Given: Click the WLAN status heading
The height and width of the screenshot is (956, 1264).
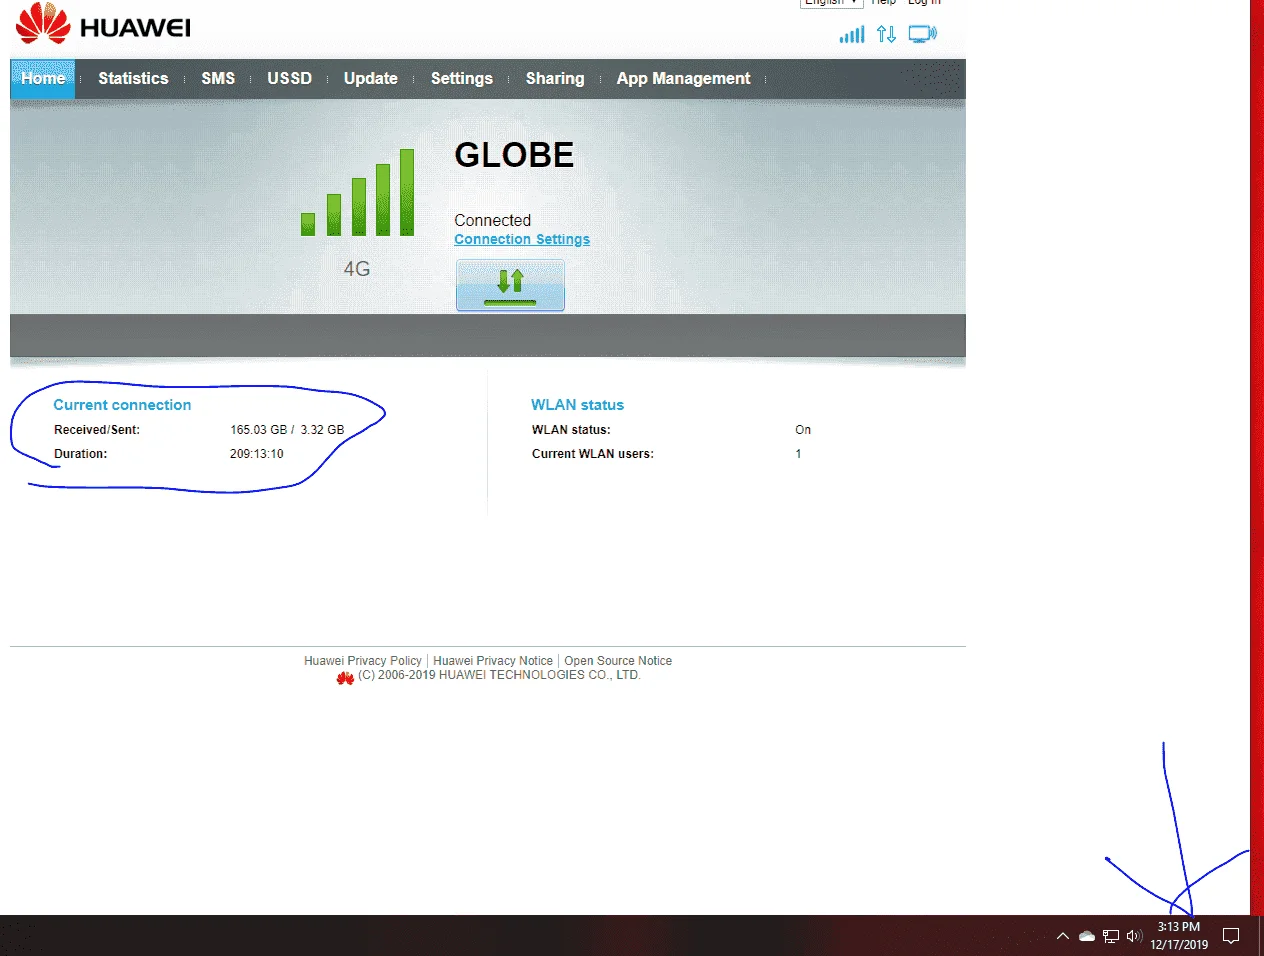Looking at the screenshot, I should click(x=577, y=405).
